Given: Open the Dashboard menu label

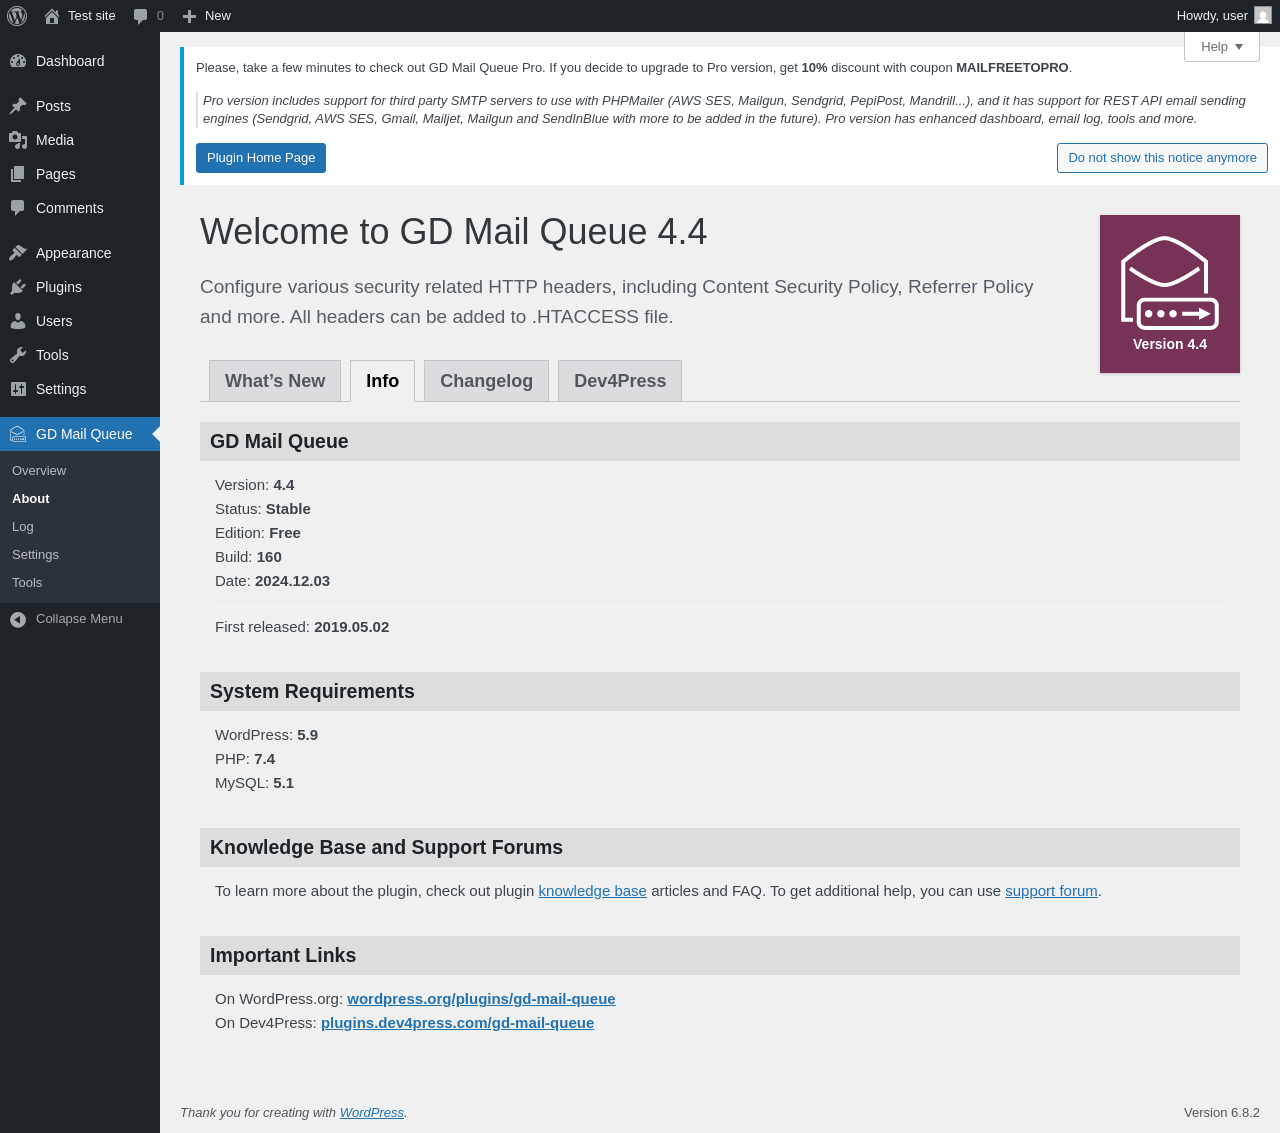Looking at the screenshot, I should (70, 61).
